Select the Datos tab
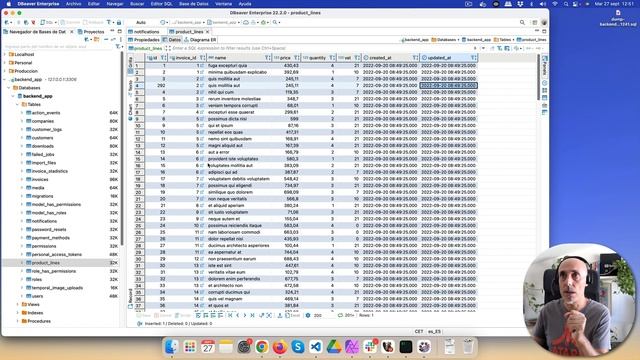This screenshot has width=640, height=360. [x=172, y=40]
